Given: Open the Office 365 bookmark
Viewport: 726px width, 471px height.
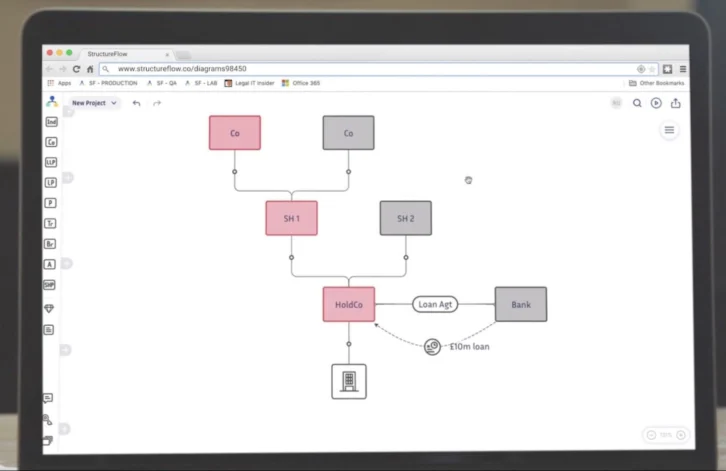Looking at the screenshot, I should (304, 83).
